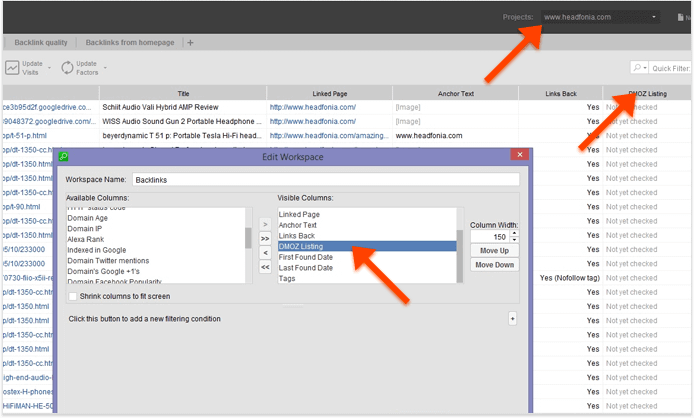Open the Backlinks from homepage tab

coord(130,43)
